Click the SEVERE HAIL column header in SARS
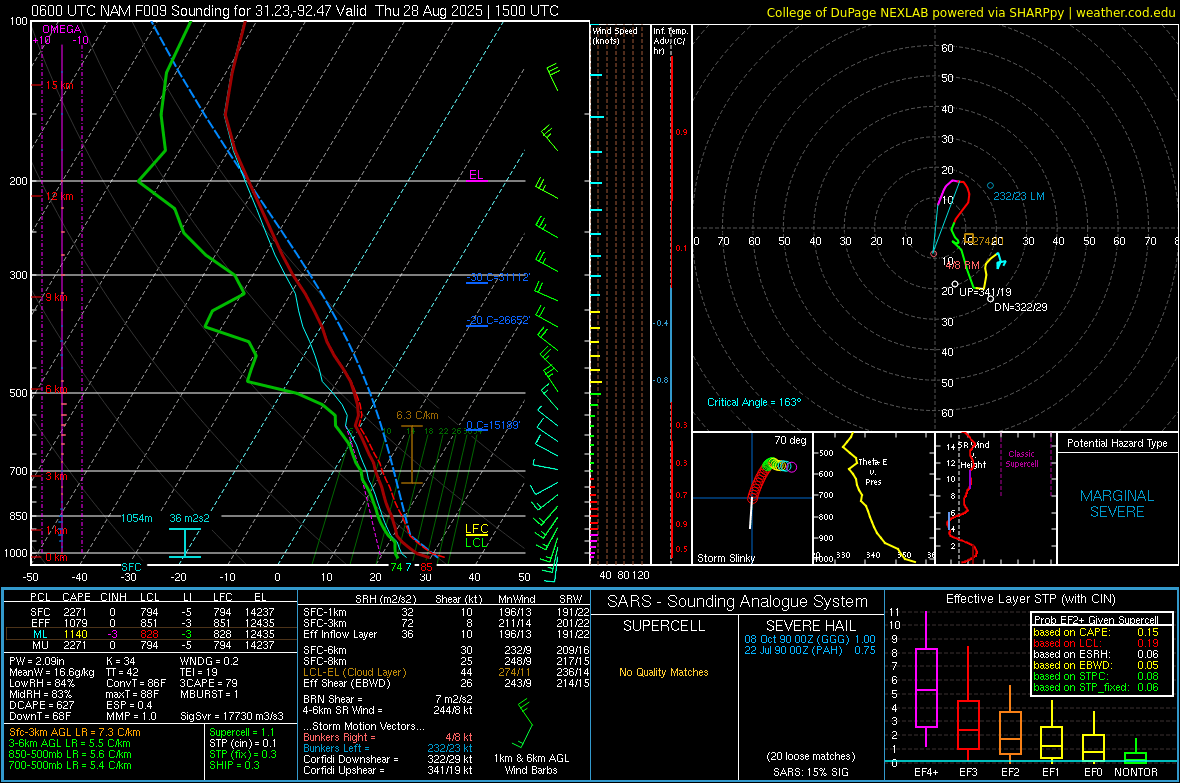This screenshot has width=1180, height=783. [x=810, y=626]
